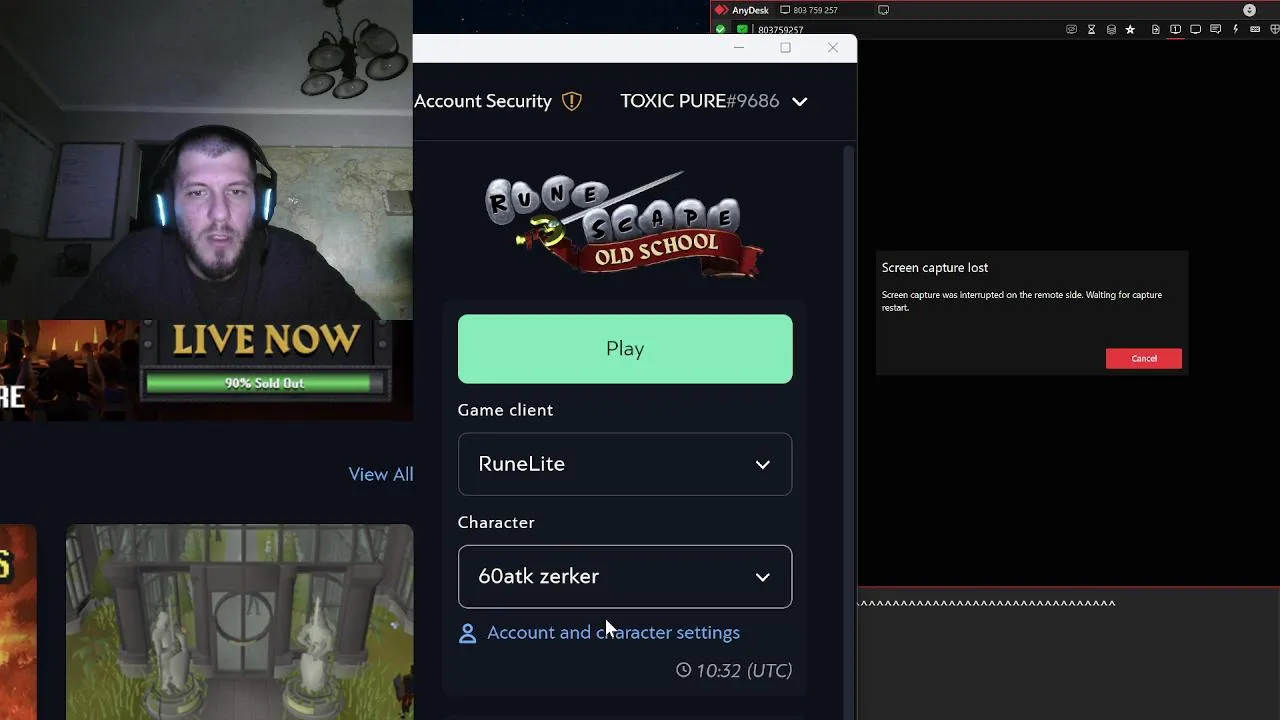
Task: Open the Old School RuneScape logo
Action: coord(625,225)
